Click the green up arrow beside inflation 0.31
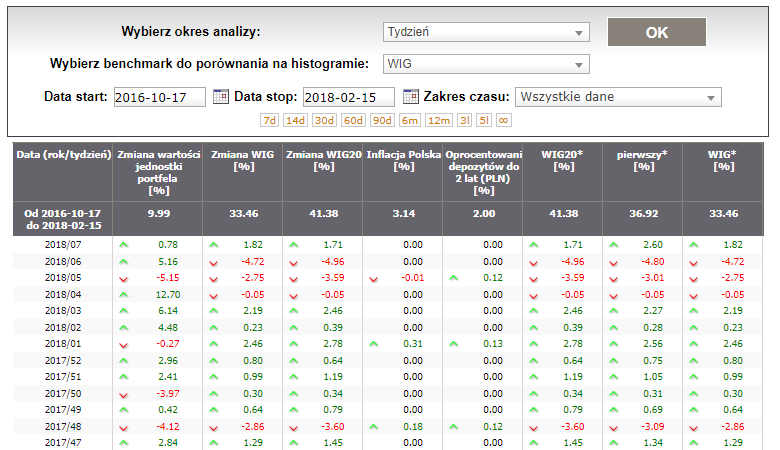Viewport: 780px width, 450px height. (x=374, y=344)
